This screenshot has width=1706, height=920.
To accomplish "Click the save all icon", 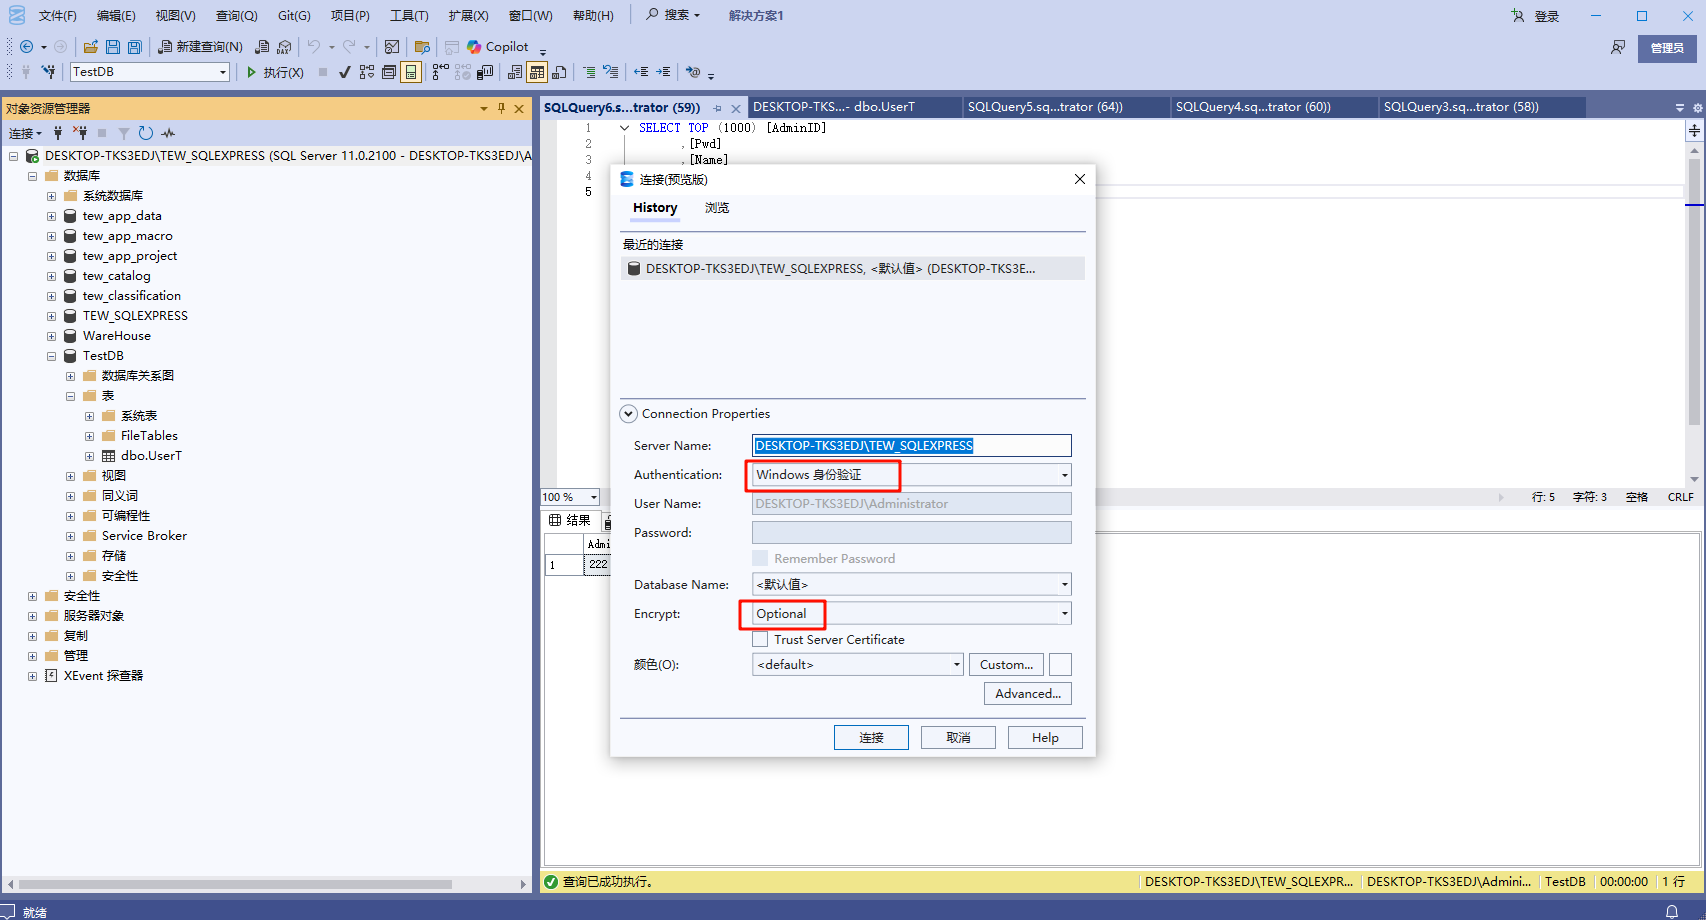I will [134, 47].
